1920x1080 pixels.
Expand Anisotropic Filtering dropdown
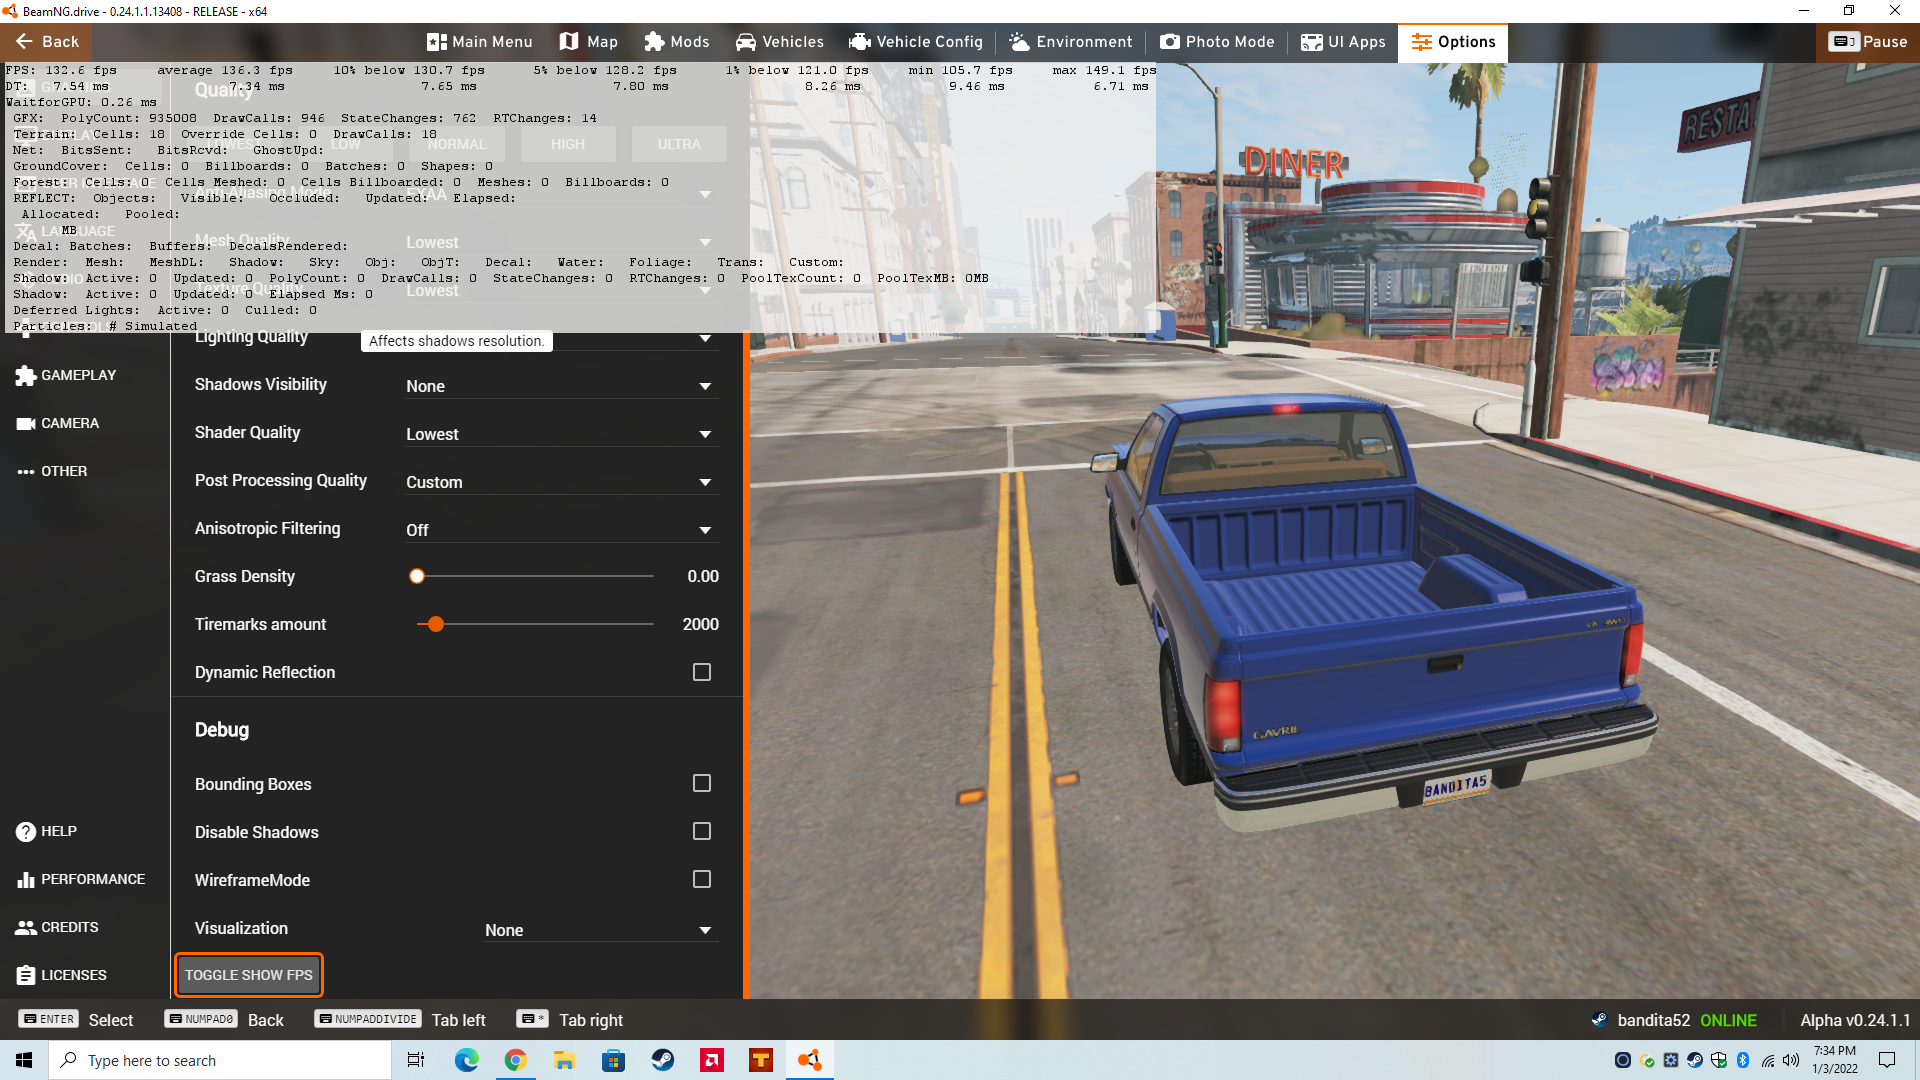(560, 530)
